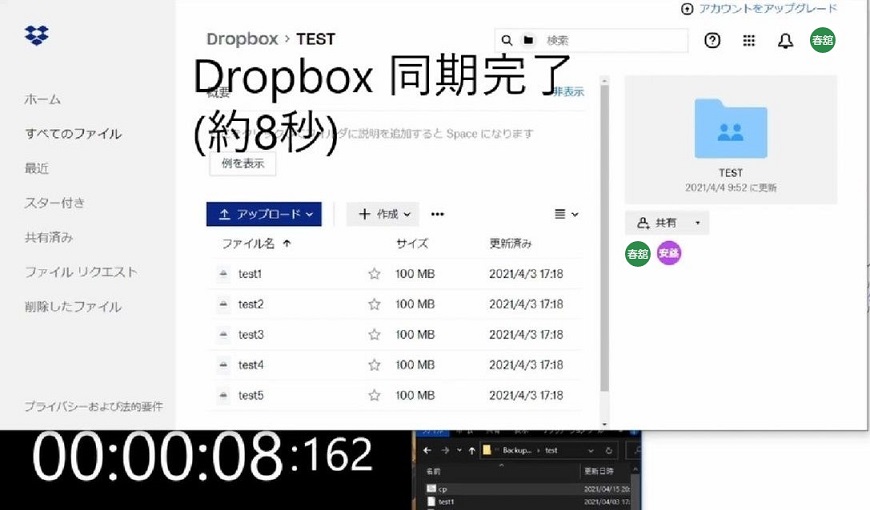Click back arrow in Explorer window

pos(427,451)
